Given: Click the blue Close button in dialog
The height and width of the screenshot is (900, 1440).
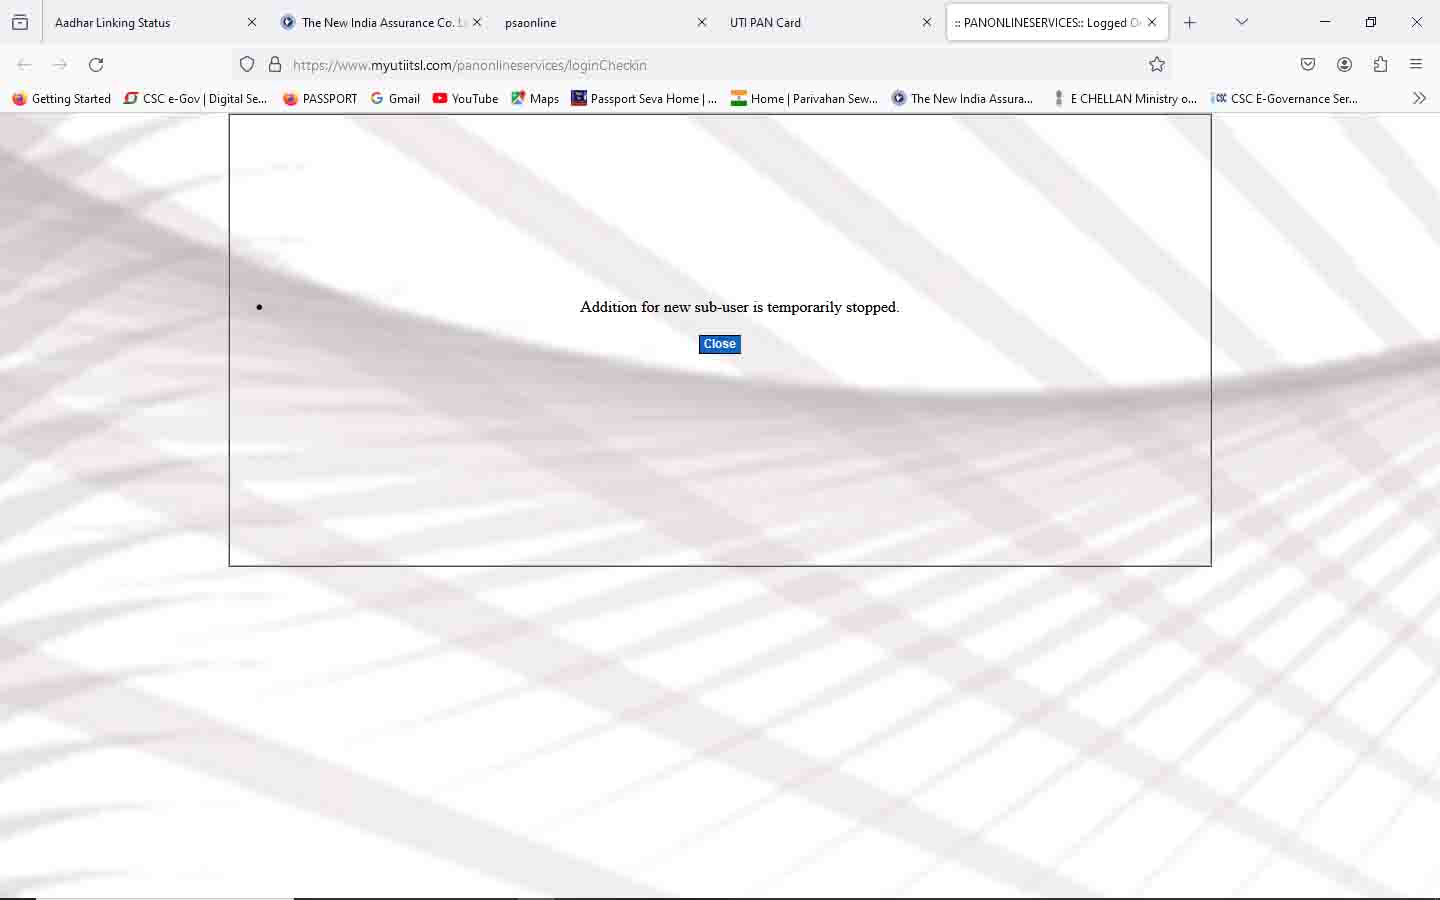Looking at the screenshot, I should tap(719, 344).
